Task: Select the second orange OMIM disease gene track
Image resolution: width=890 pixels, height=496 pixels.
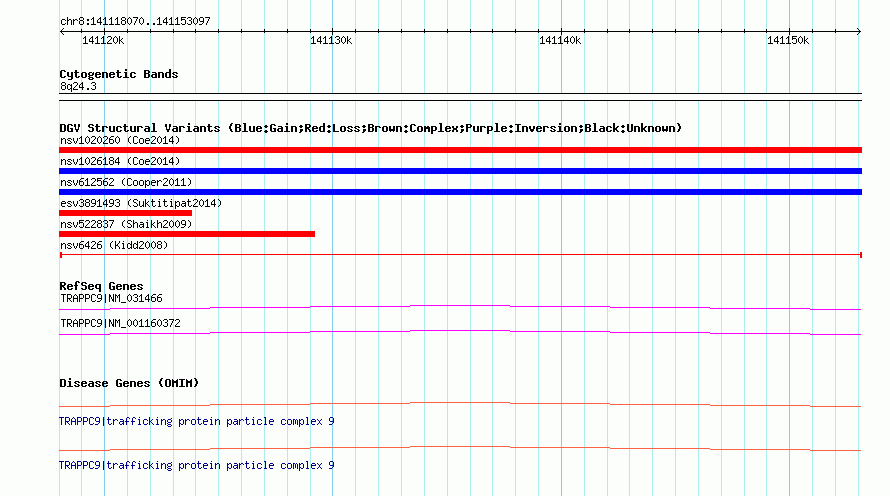Action: pos(460,448)
